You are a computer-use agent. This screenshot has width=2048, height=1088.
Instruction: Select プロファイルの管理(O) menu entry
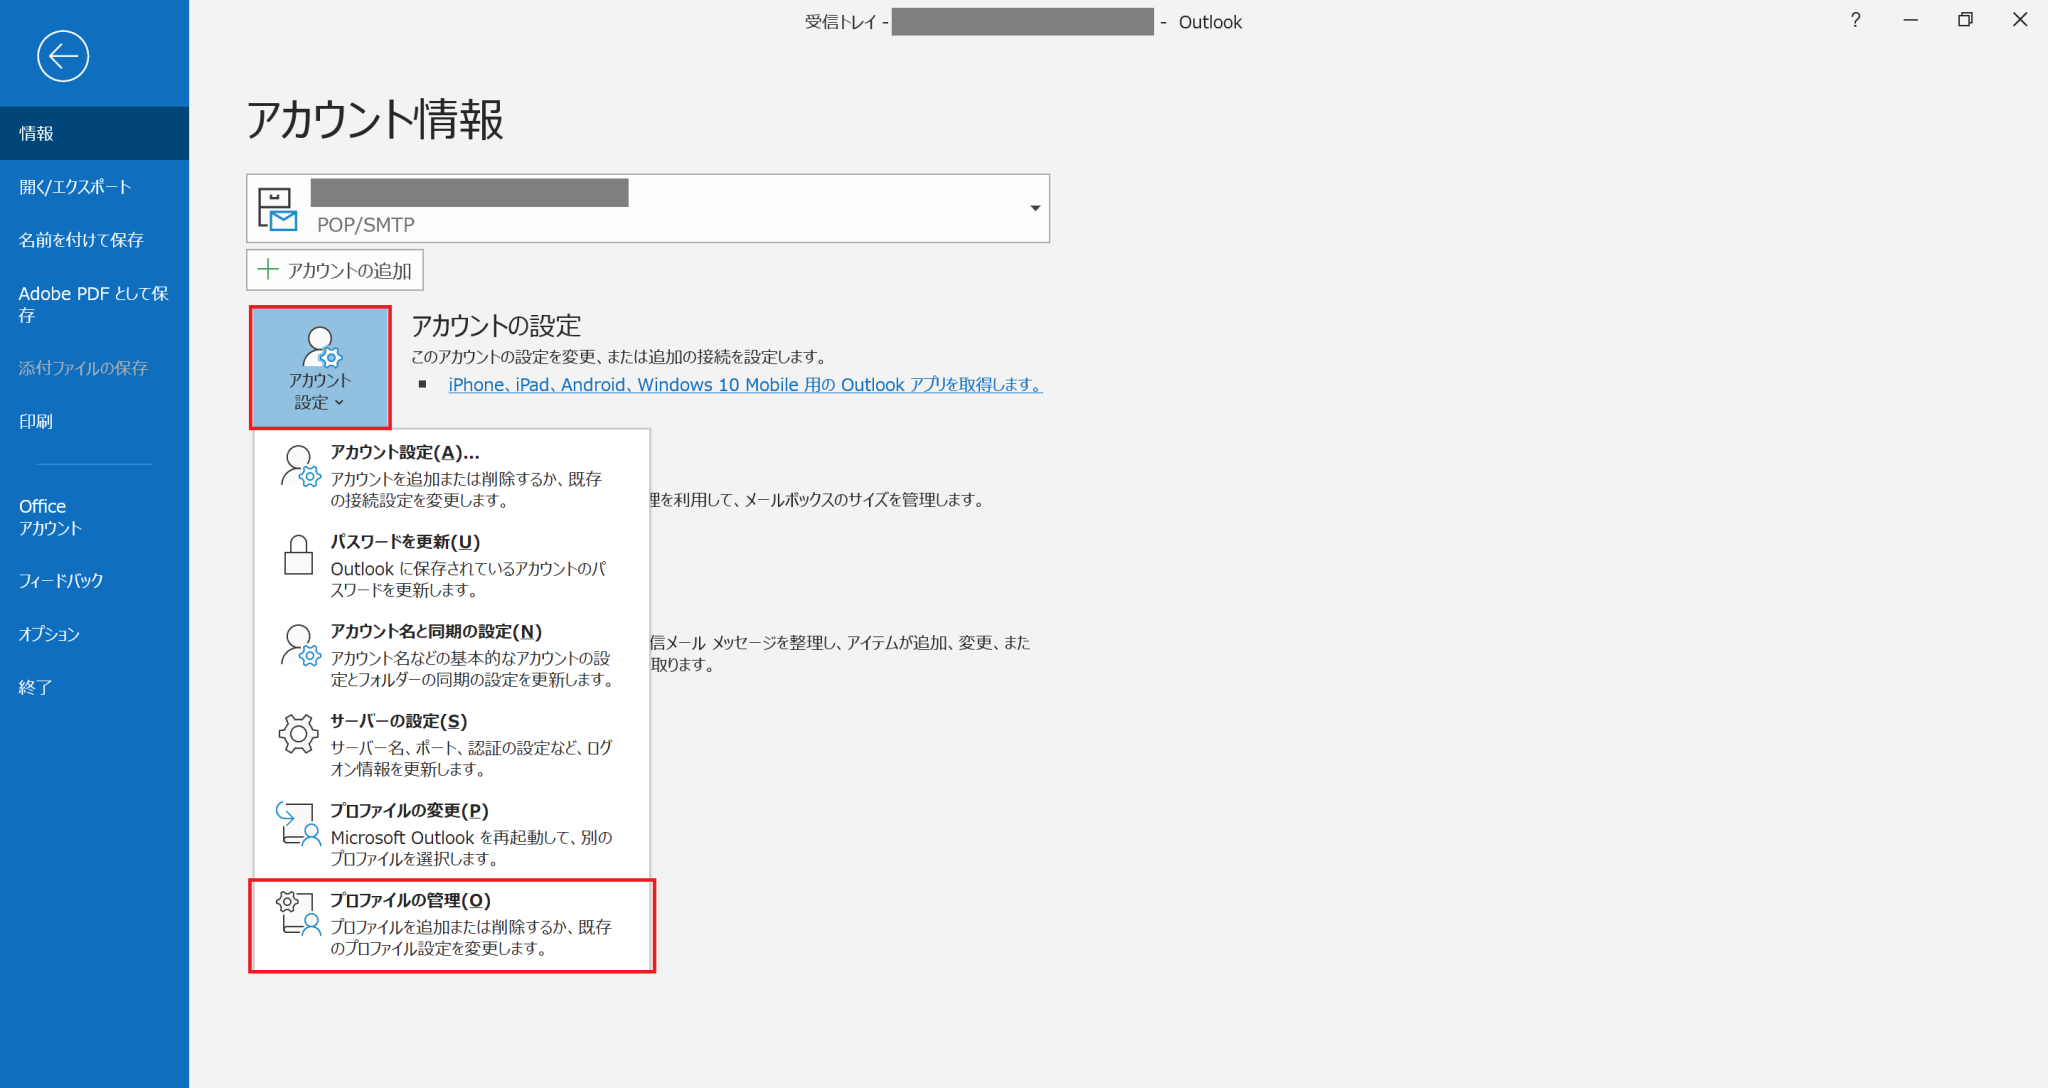(x=409, y=899)
